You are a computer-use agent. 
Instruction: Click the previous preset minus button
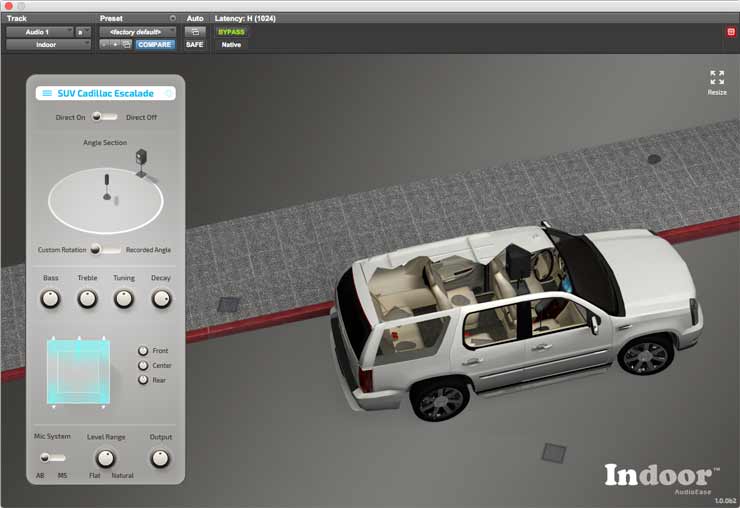point(105,44)
